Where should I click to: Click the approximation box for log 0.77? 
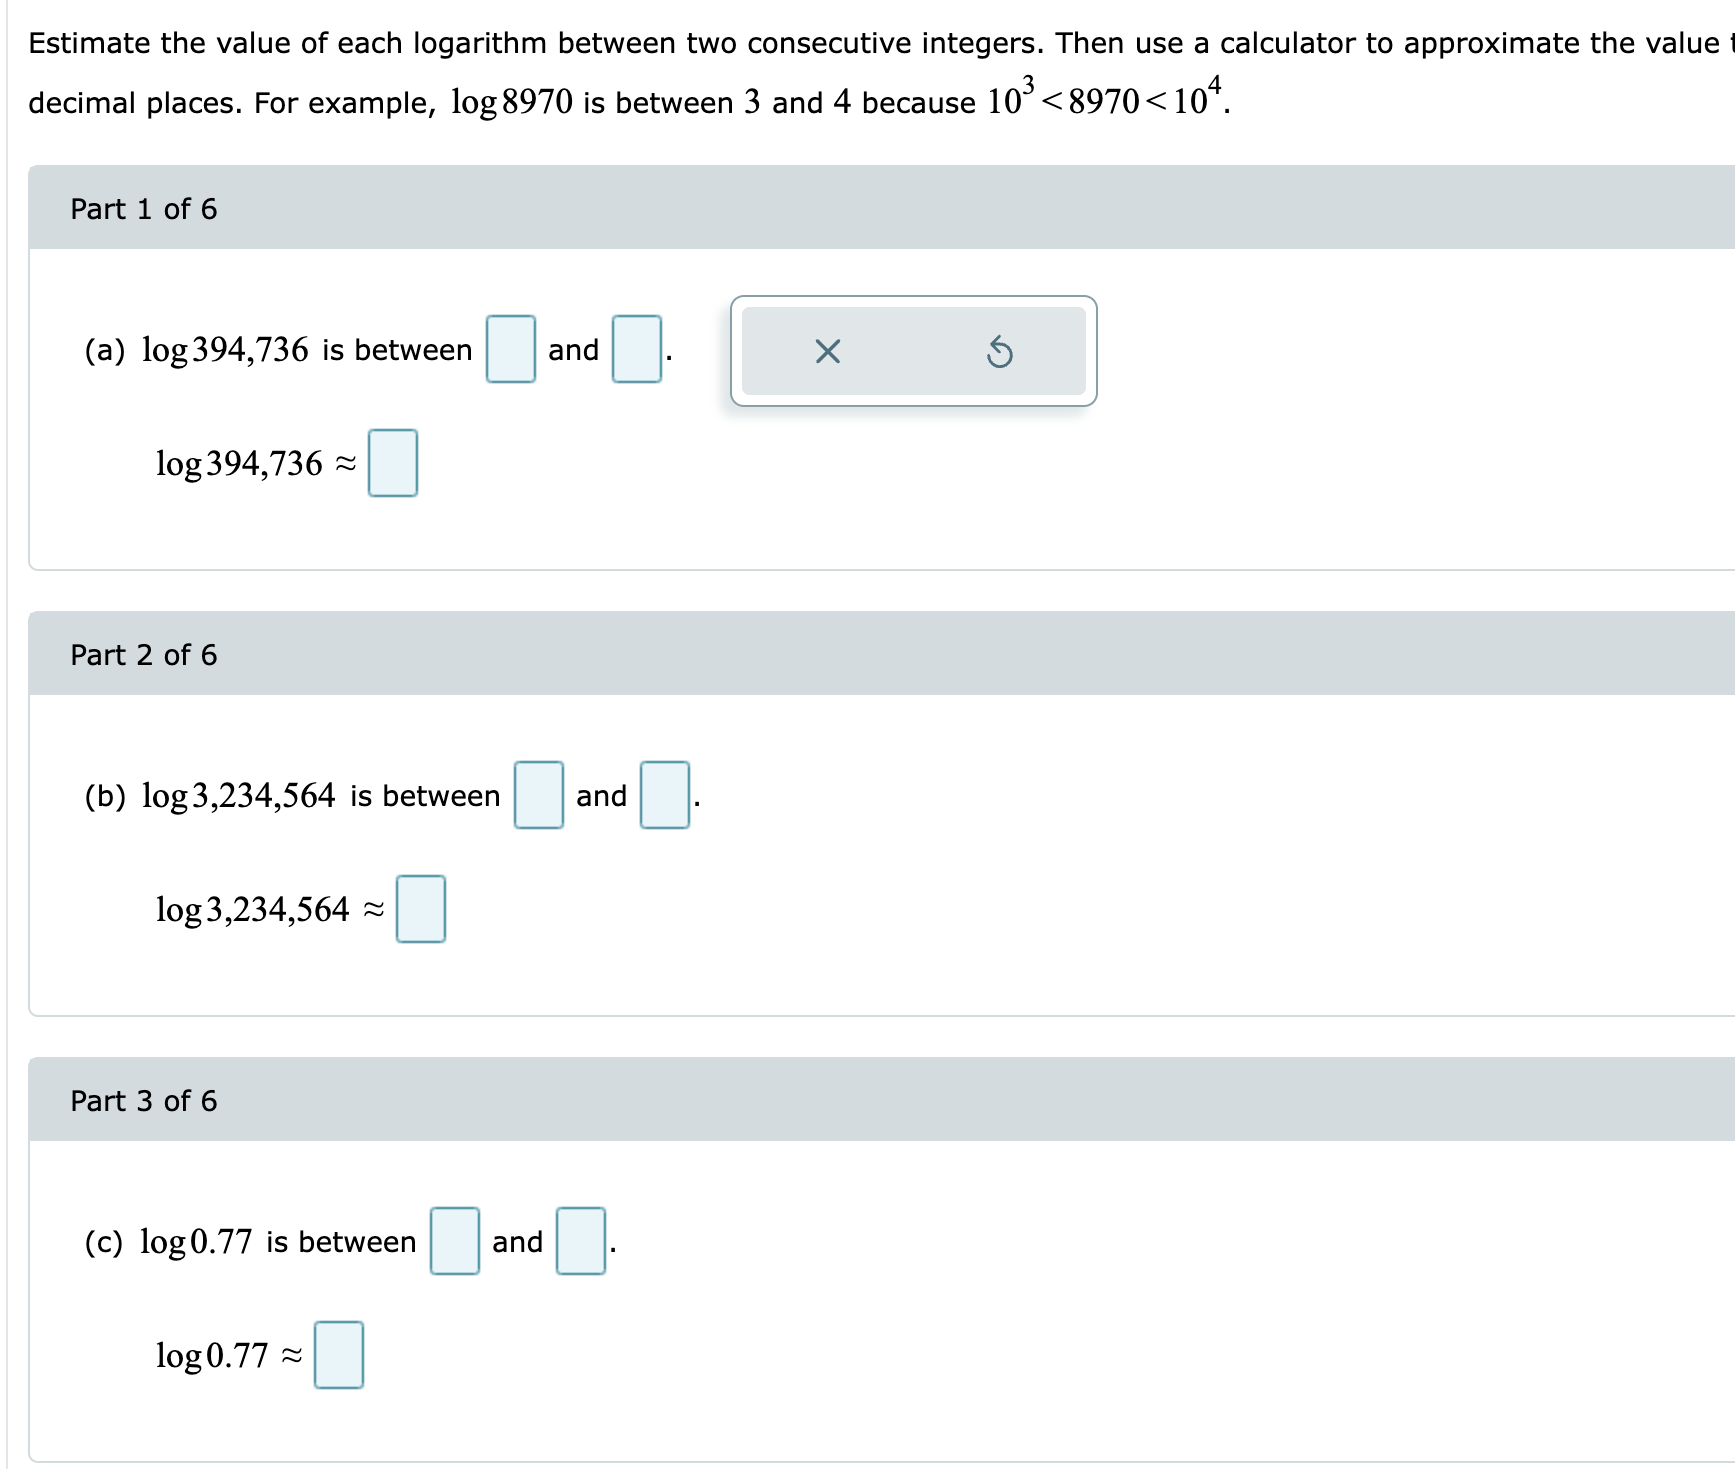(x=338, y=1355)
